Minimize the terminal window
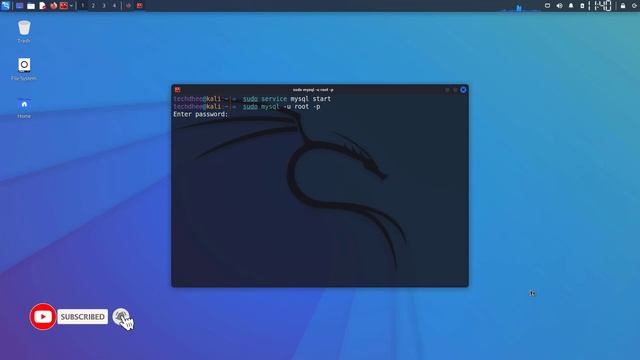This screenshot has width=640, height=360. [447, 90]
